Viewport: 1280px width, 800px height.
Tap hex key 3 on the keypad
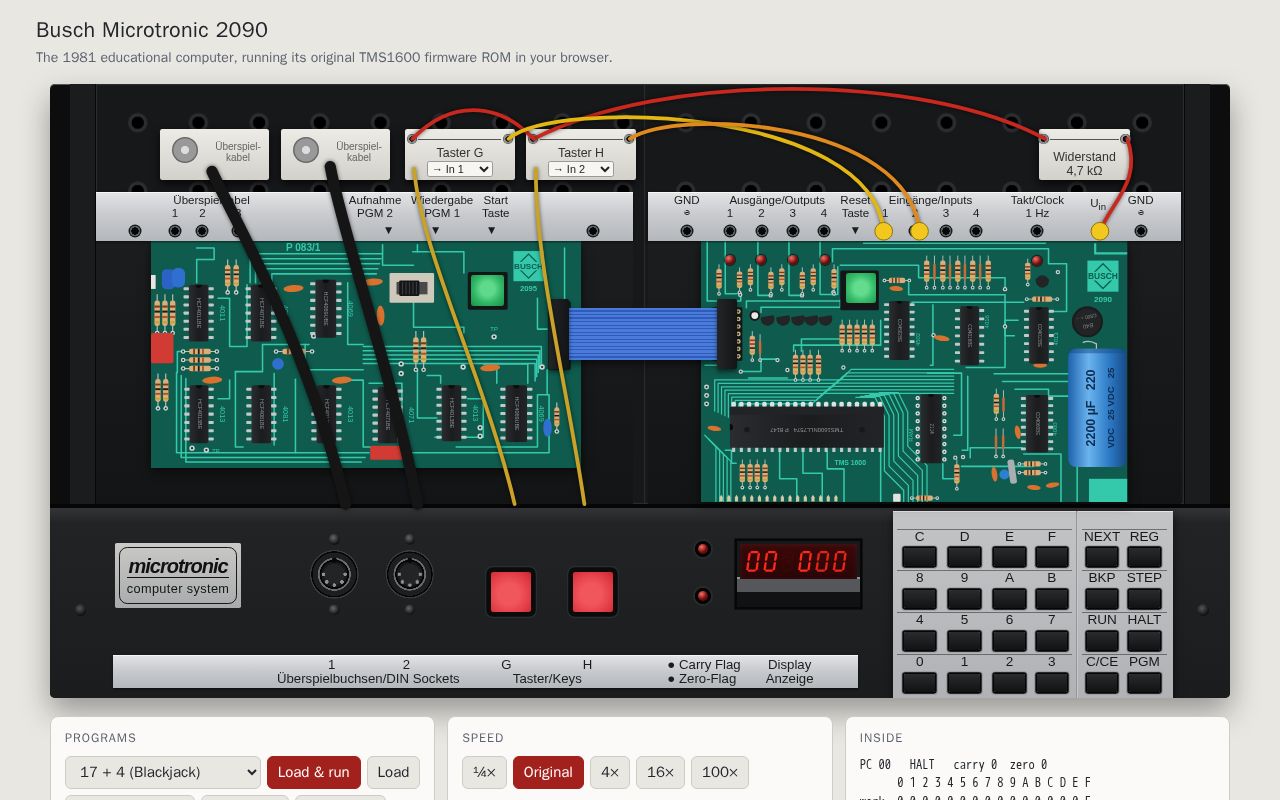1051,682
